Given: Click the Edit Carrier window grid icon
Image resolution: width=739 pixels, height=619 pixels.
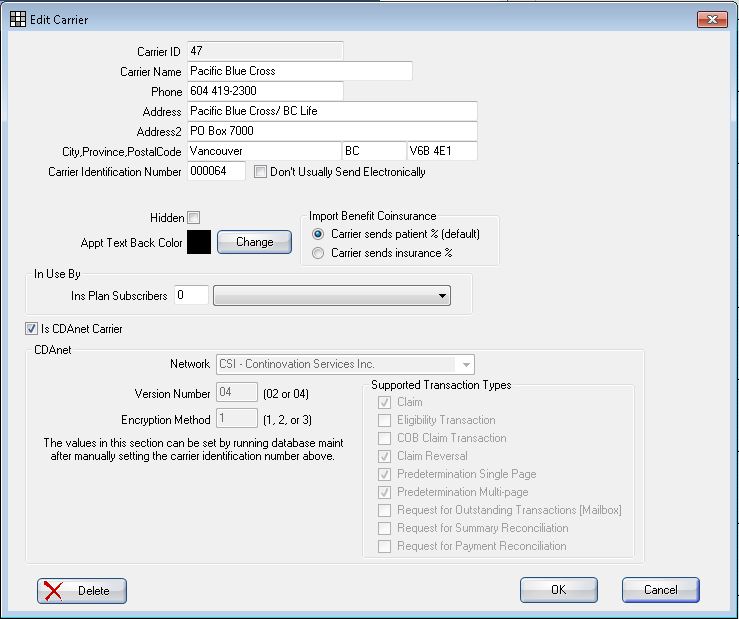Looking at the screenshot, I should (18, 19).
